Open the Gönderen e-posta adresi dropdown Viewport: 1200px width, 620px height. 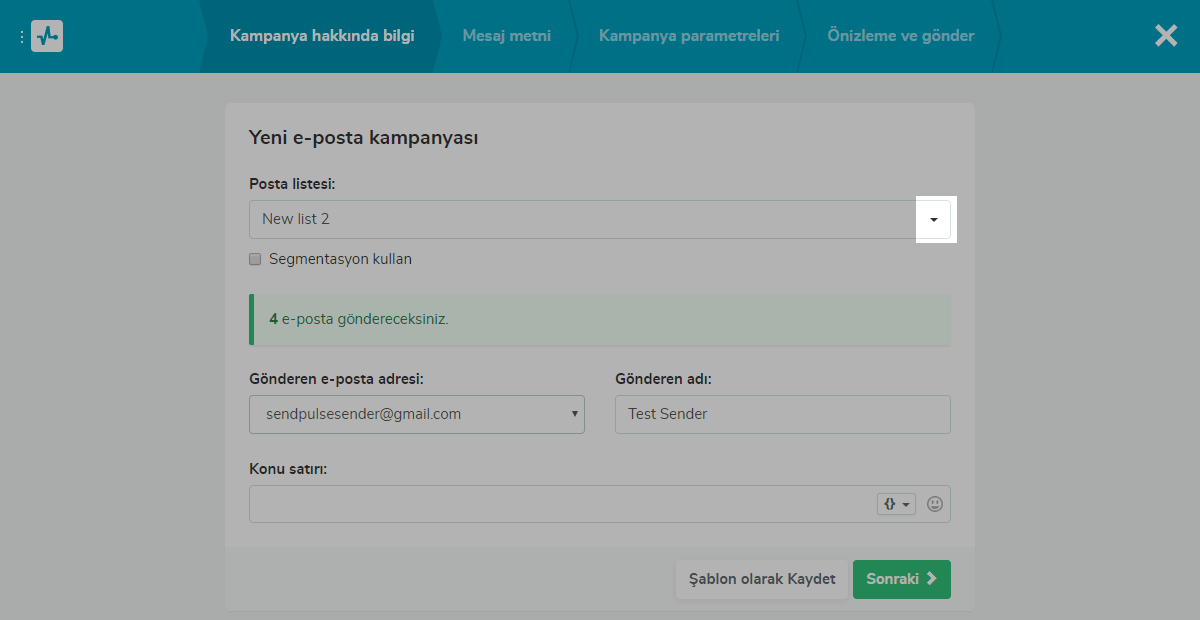tap(416, 414)
